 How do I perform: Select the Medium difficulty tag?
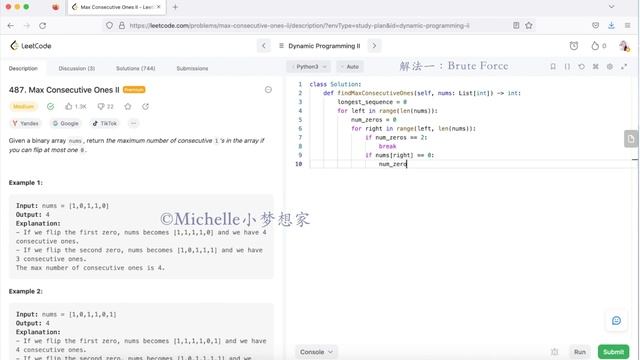pyautogui.click(x=23, y=107)
